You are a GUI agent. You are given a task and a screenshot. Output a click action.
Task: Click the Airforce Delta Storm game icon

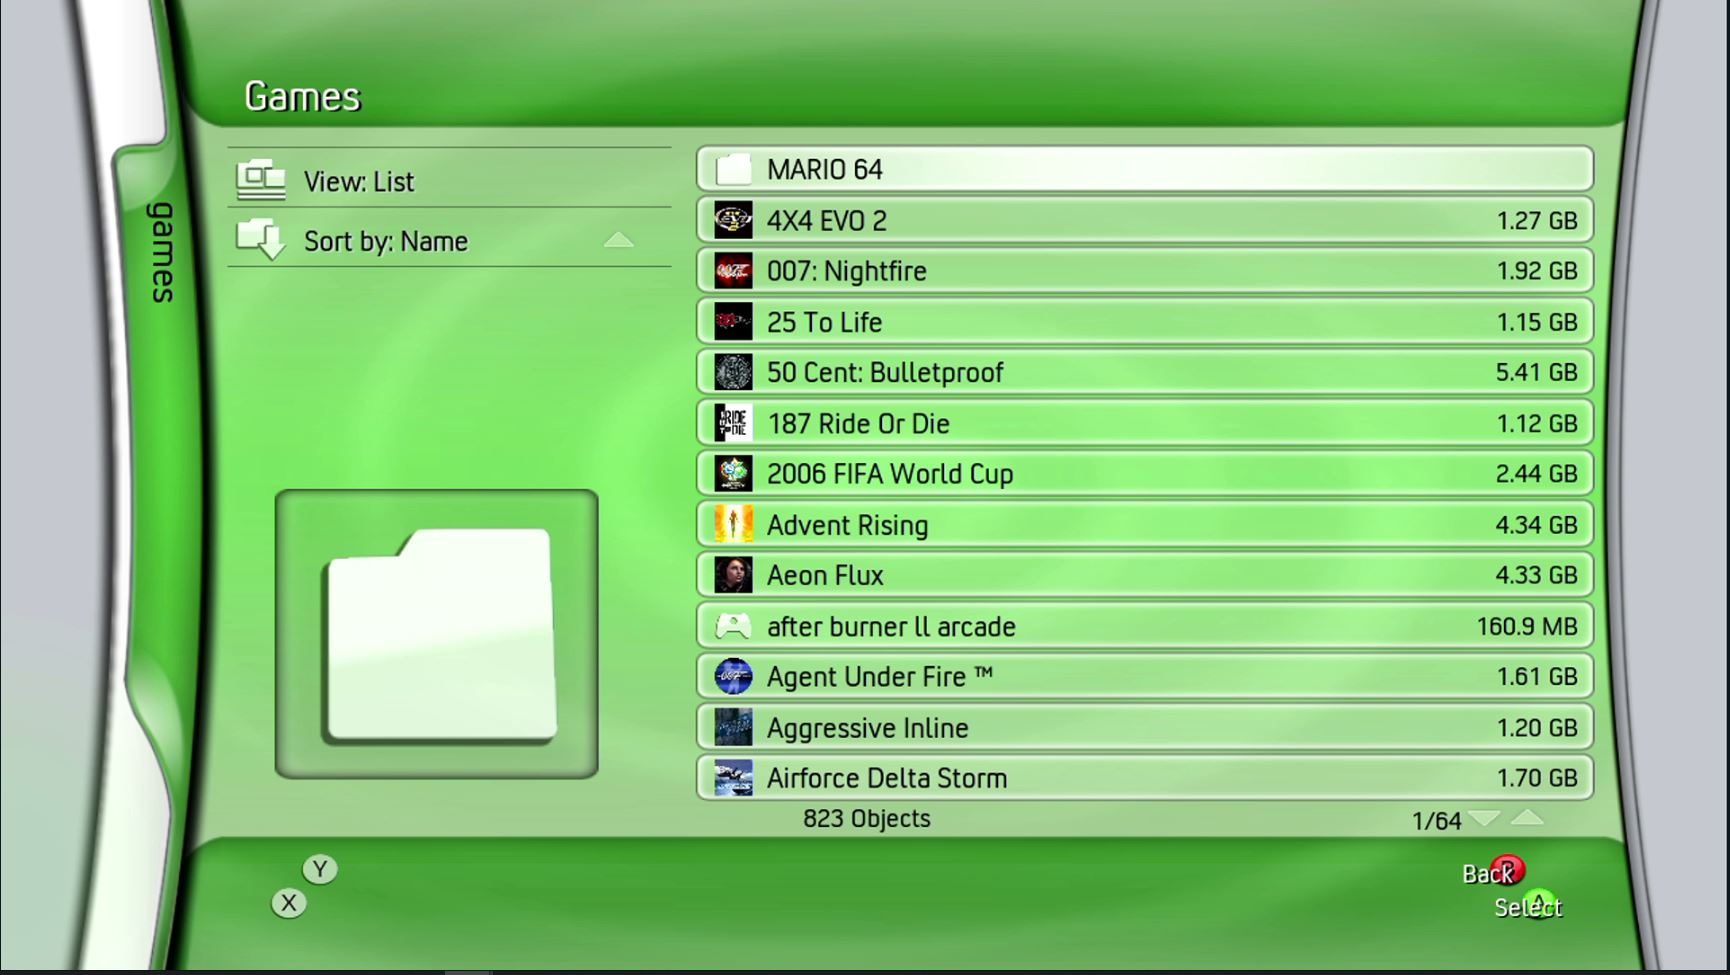[x=733, y=778]
